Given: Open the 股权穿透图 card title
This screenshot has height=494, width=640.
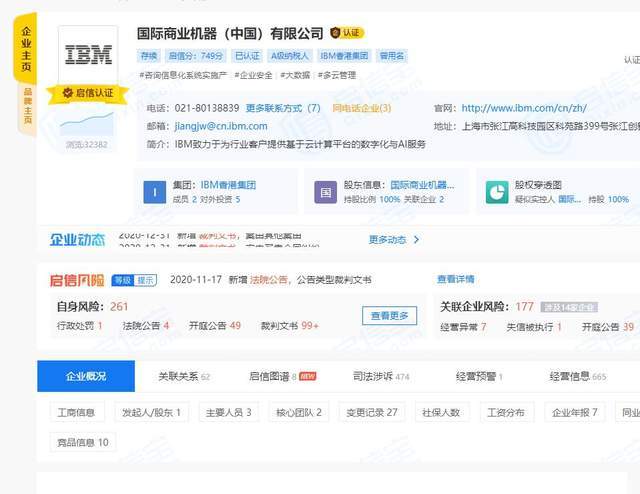Looking at the screenshot, I should pos(538,185).
